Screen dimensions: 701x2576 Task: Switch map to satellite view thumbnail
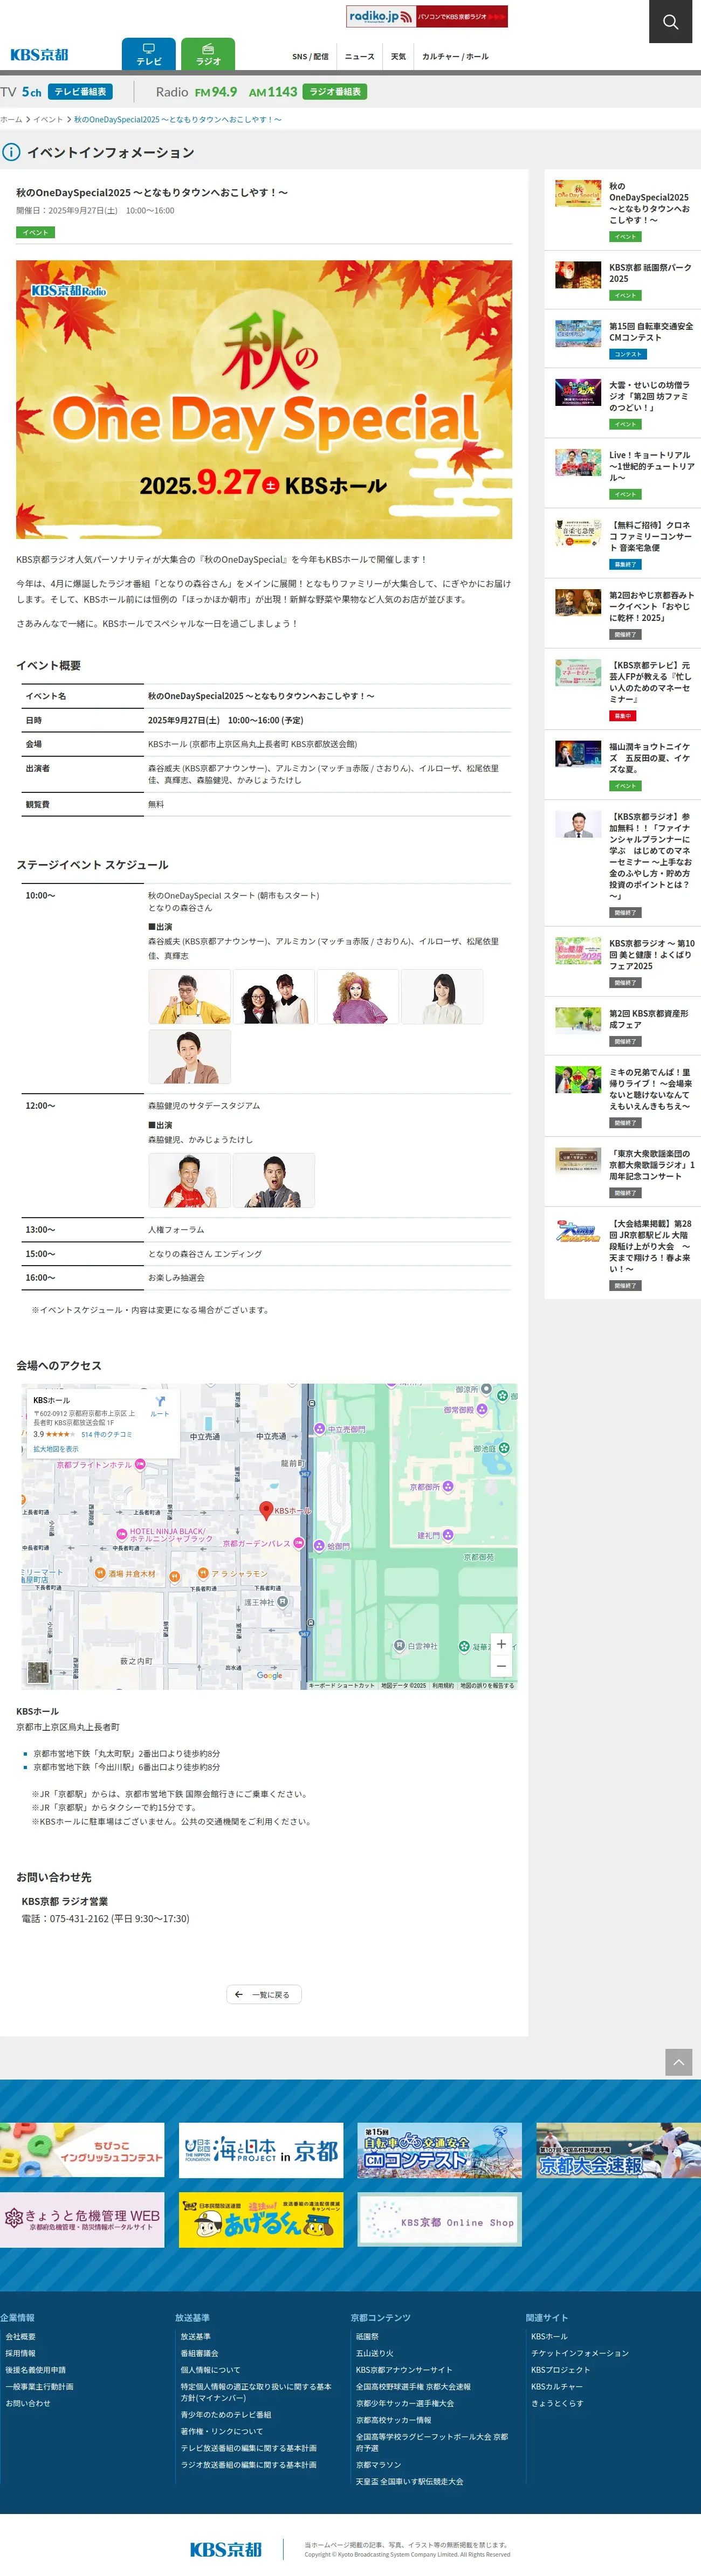tap(38, 1672)
